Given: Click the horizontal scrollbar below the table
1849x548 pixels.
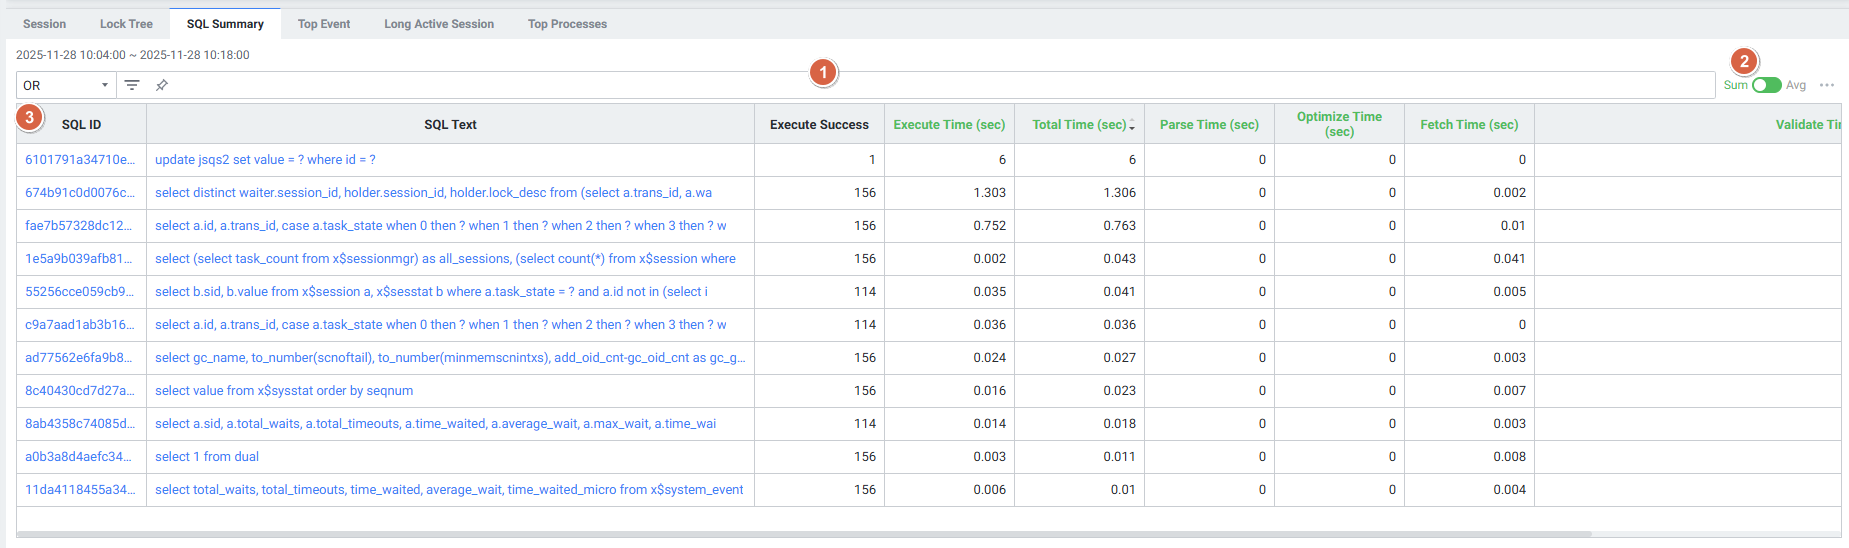Looking at the screenshot, I should pyautogui.click(x=800, y=534).
